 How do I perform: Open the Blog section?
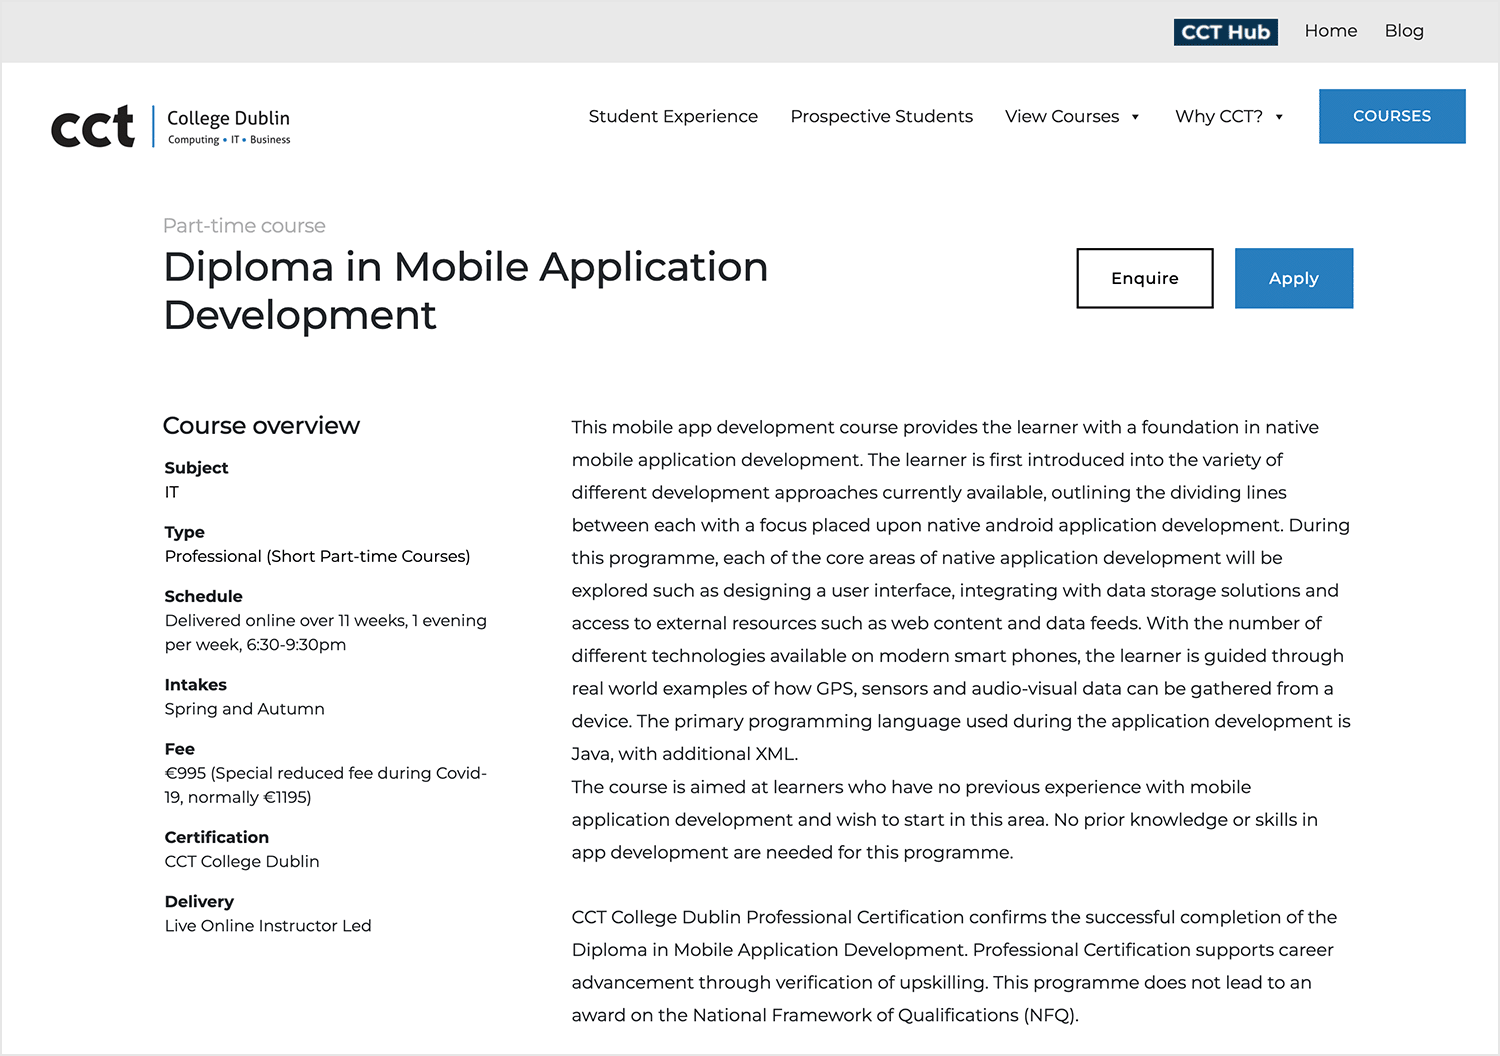1404,31
